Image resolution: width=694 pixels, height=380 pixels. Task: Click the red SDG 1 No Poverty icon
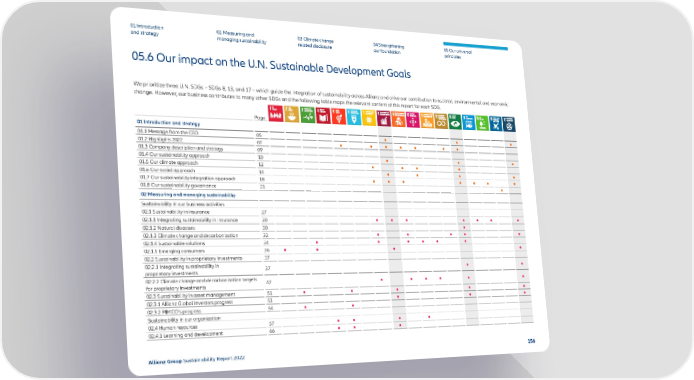click(x=275, y=113)
